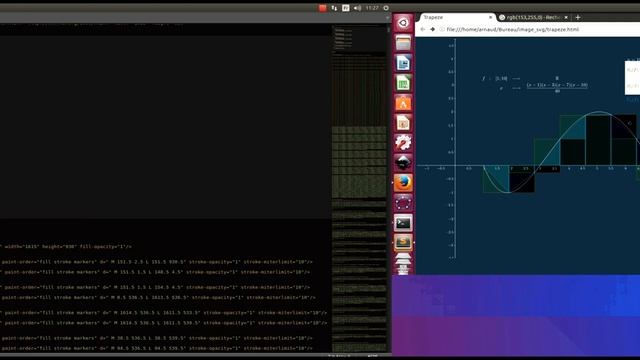This screenshot has height=360, width=640.
Task: Click the function formula text on graph
Action: tap(535, 84)
